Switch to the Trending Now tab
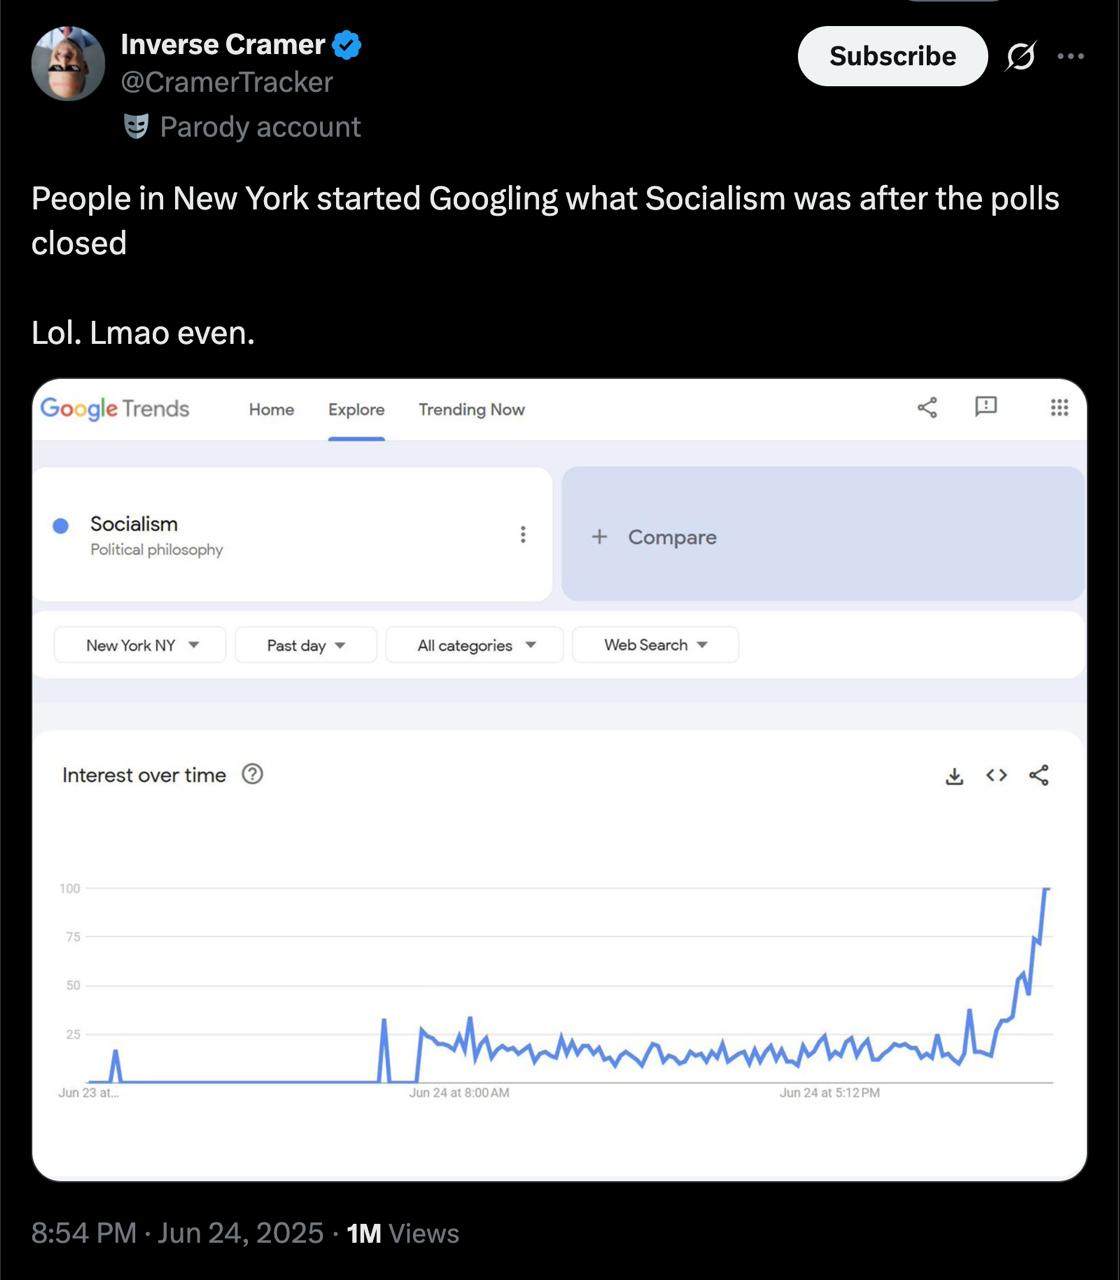Viewport: 1120px width, 1280px height. pyautogui.click(x=471, y=410)
